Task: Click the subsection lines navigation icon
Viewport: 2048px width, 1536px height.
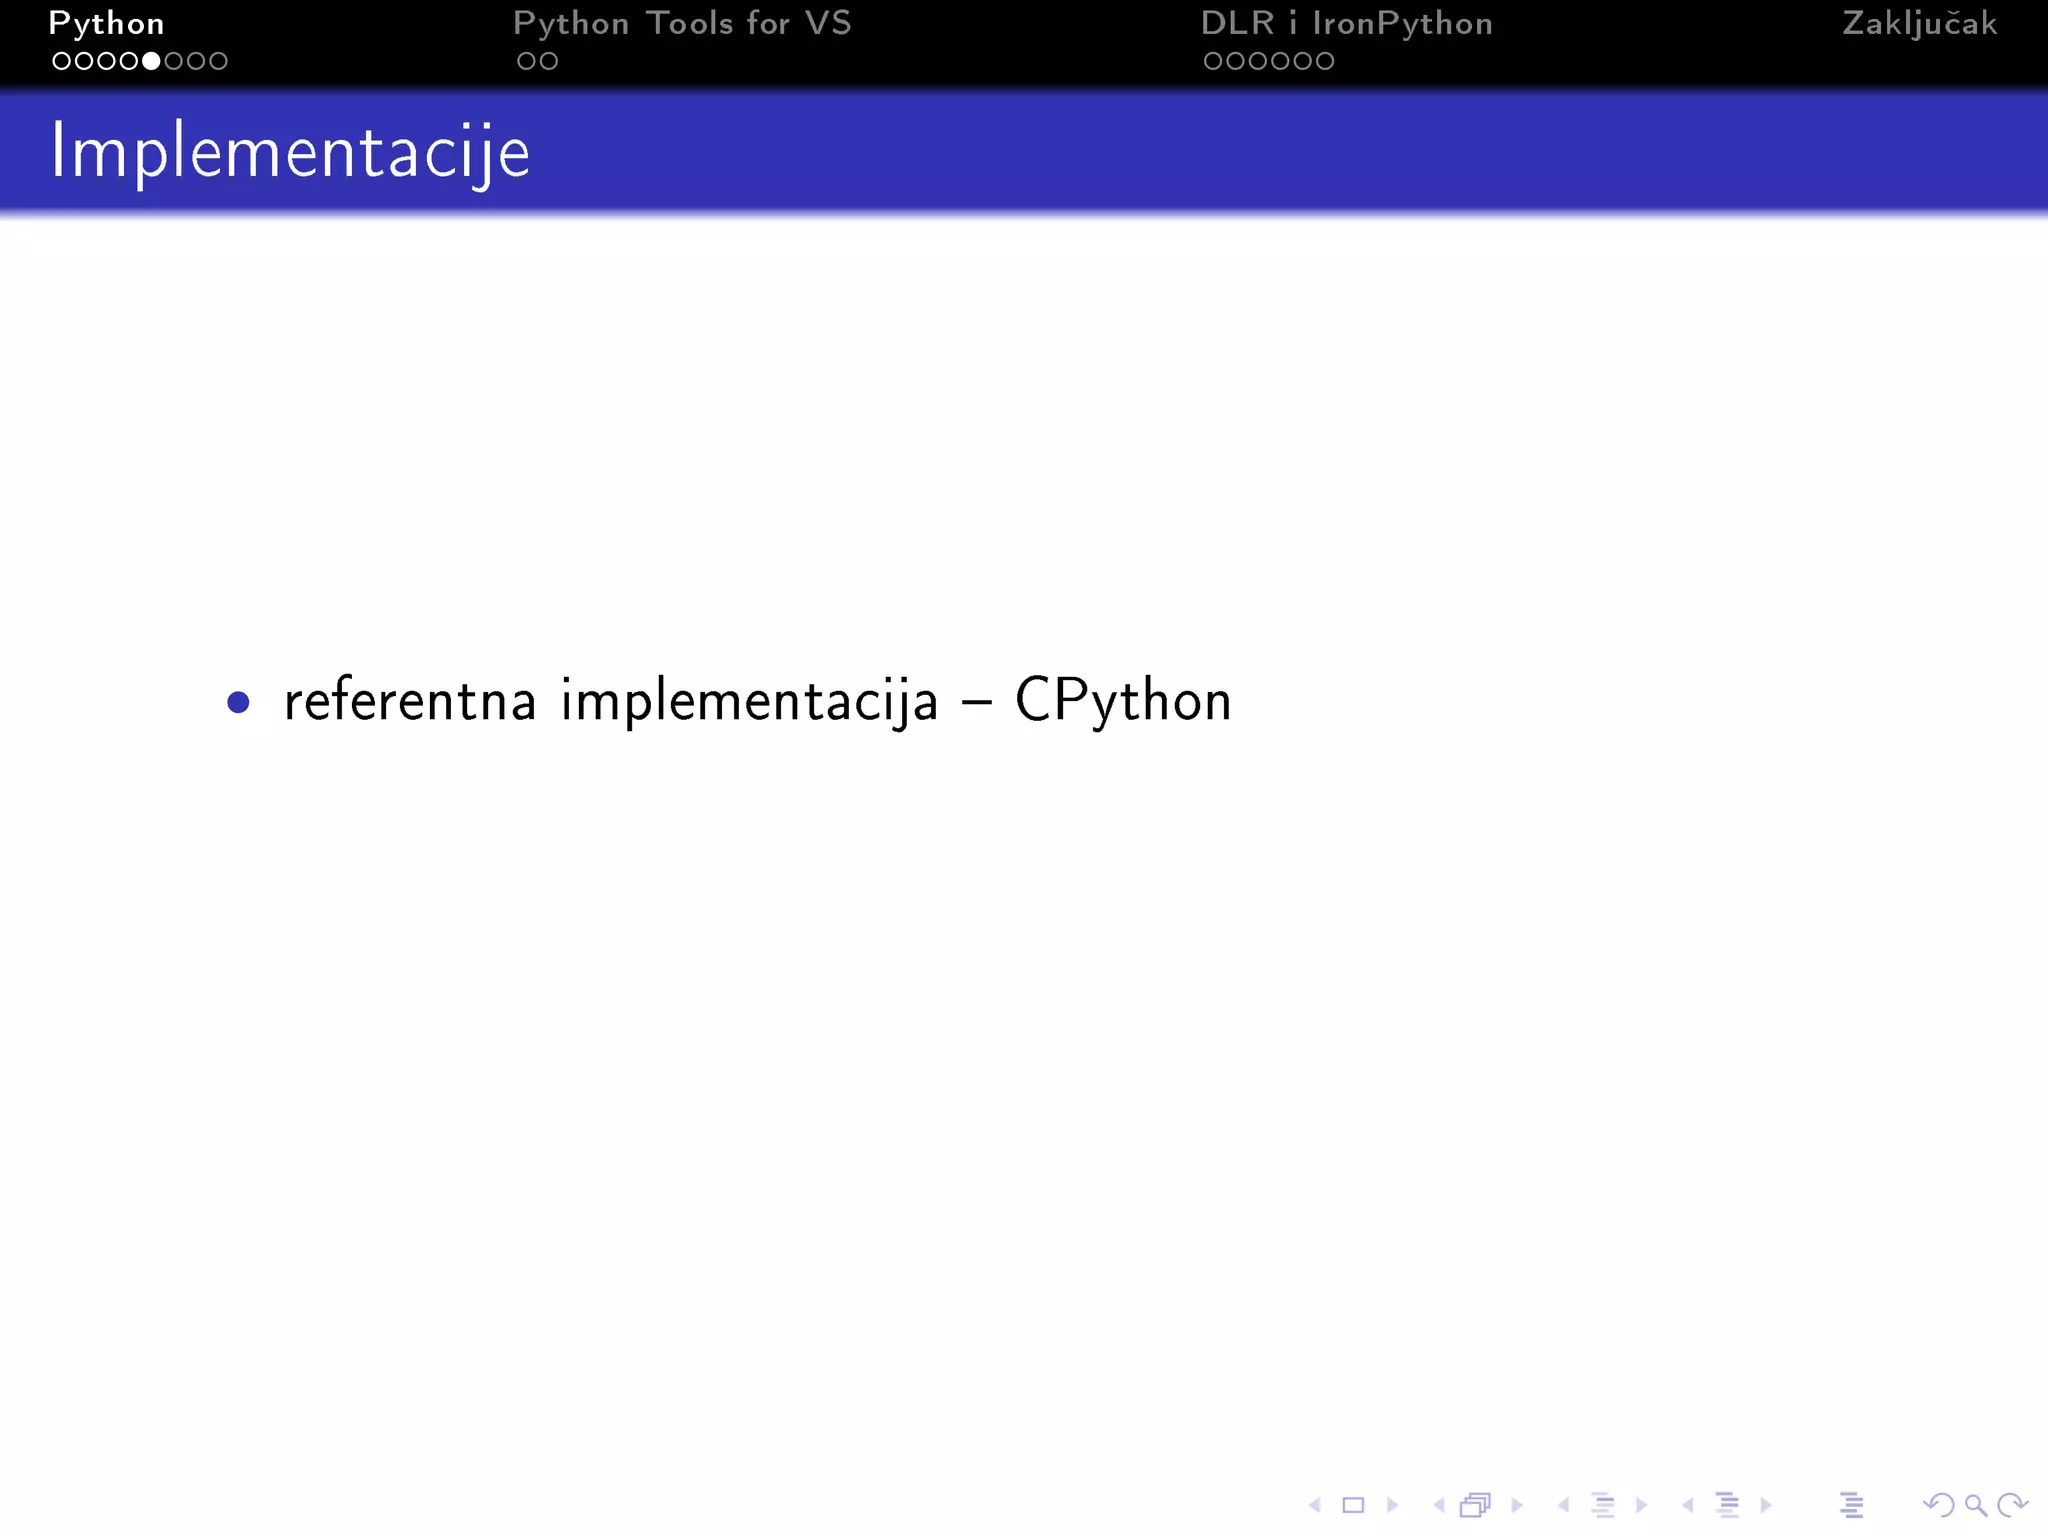Action: coord(1603,1505)
